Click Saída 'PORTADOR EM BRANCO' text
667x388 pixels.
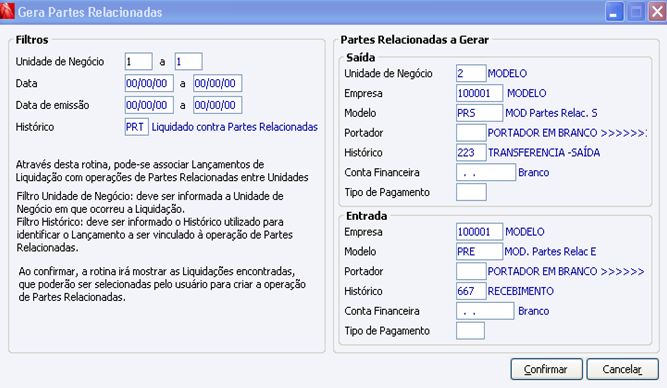(x=567, y=133)
